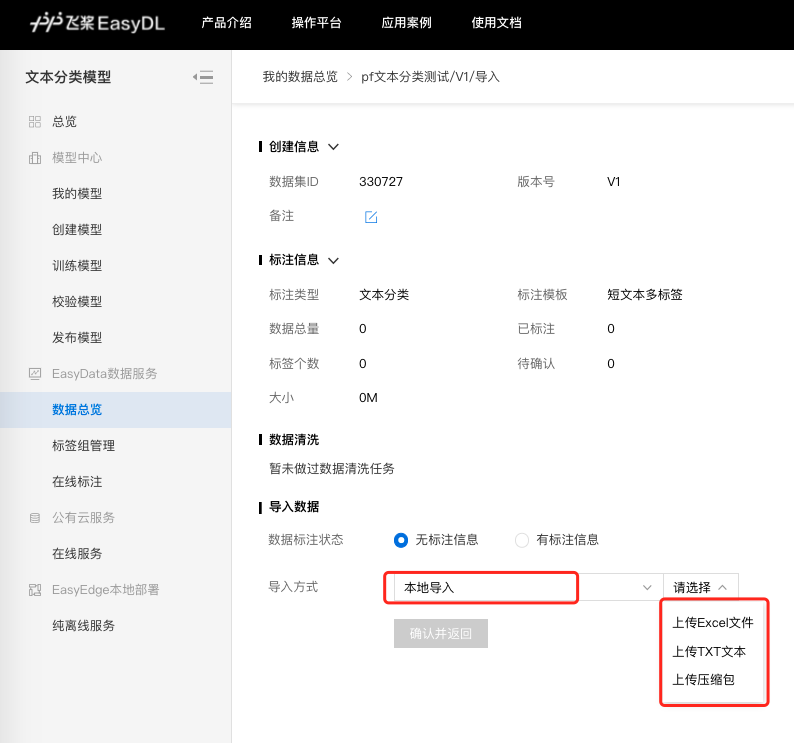Viewport: 794px width, 743px height.
Task: Choose 上传压缩包 option
Action: [x=704, y=680]
